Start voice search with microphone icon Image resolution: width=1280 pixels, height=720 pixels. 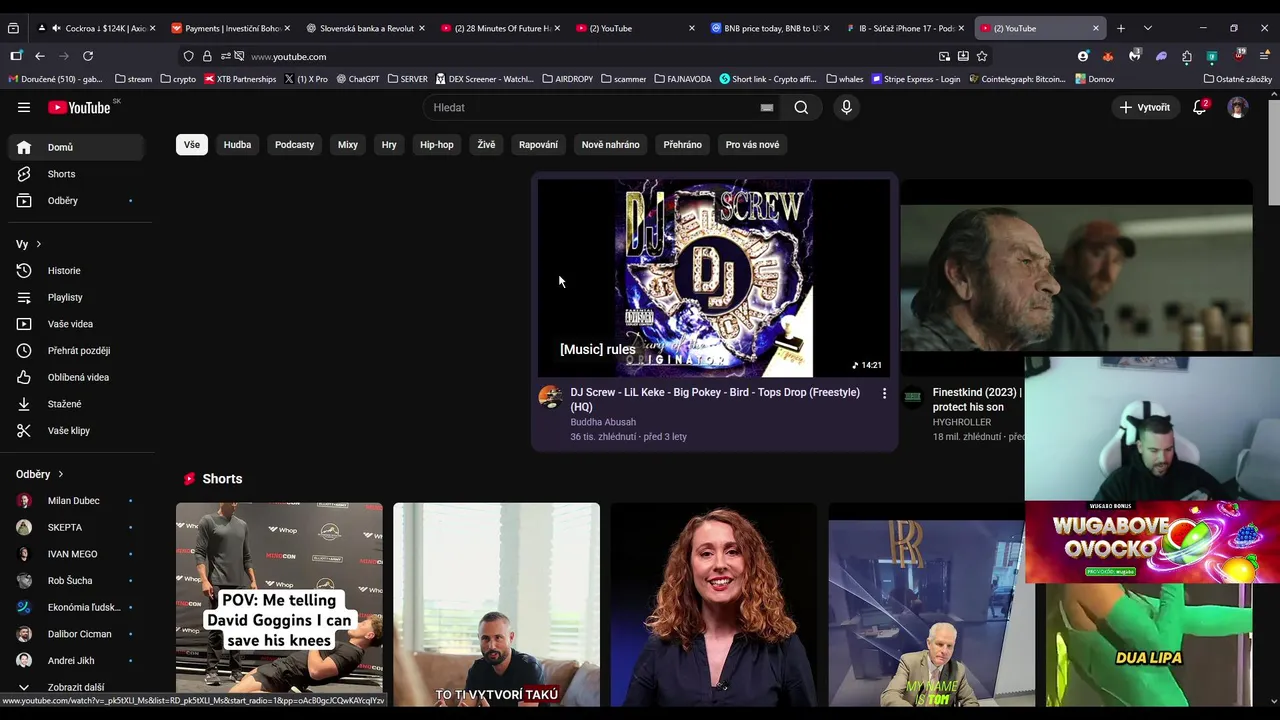point(846,107)
